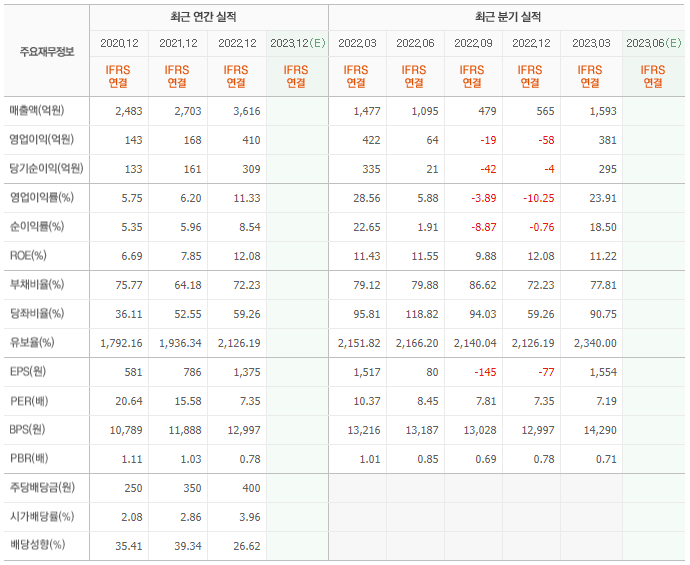Select the '순이익률(%)' row label
Screen dimensions: 690x565
pos(37,227)
